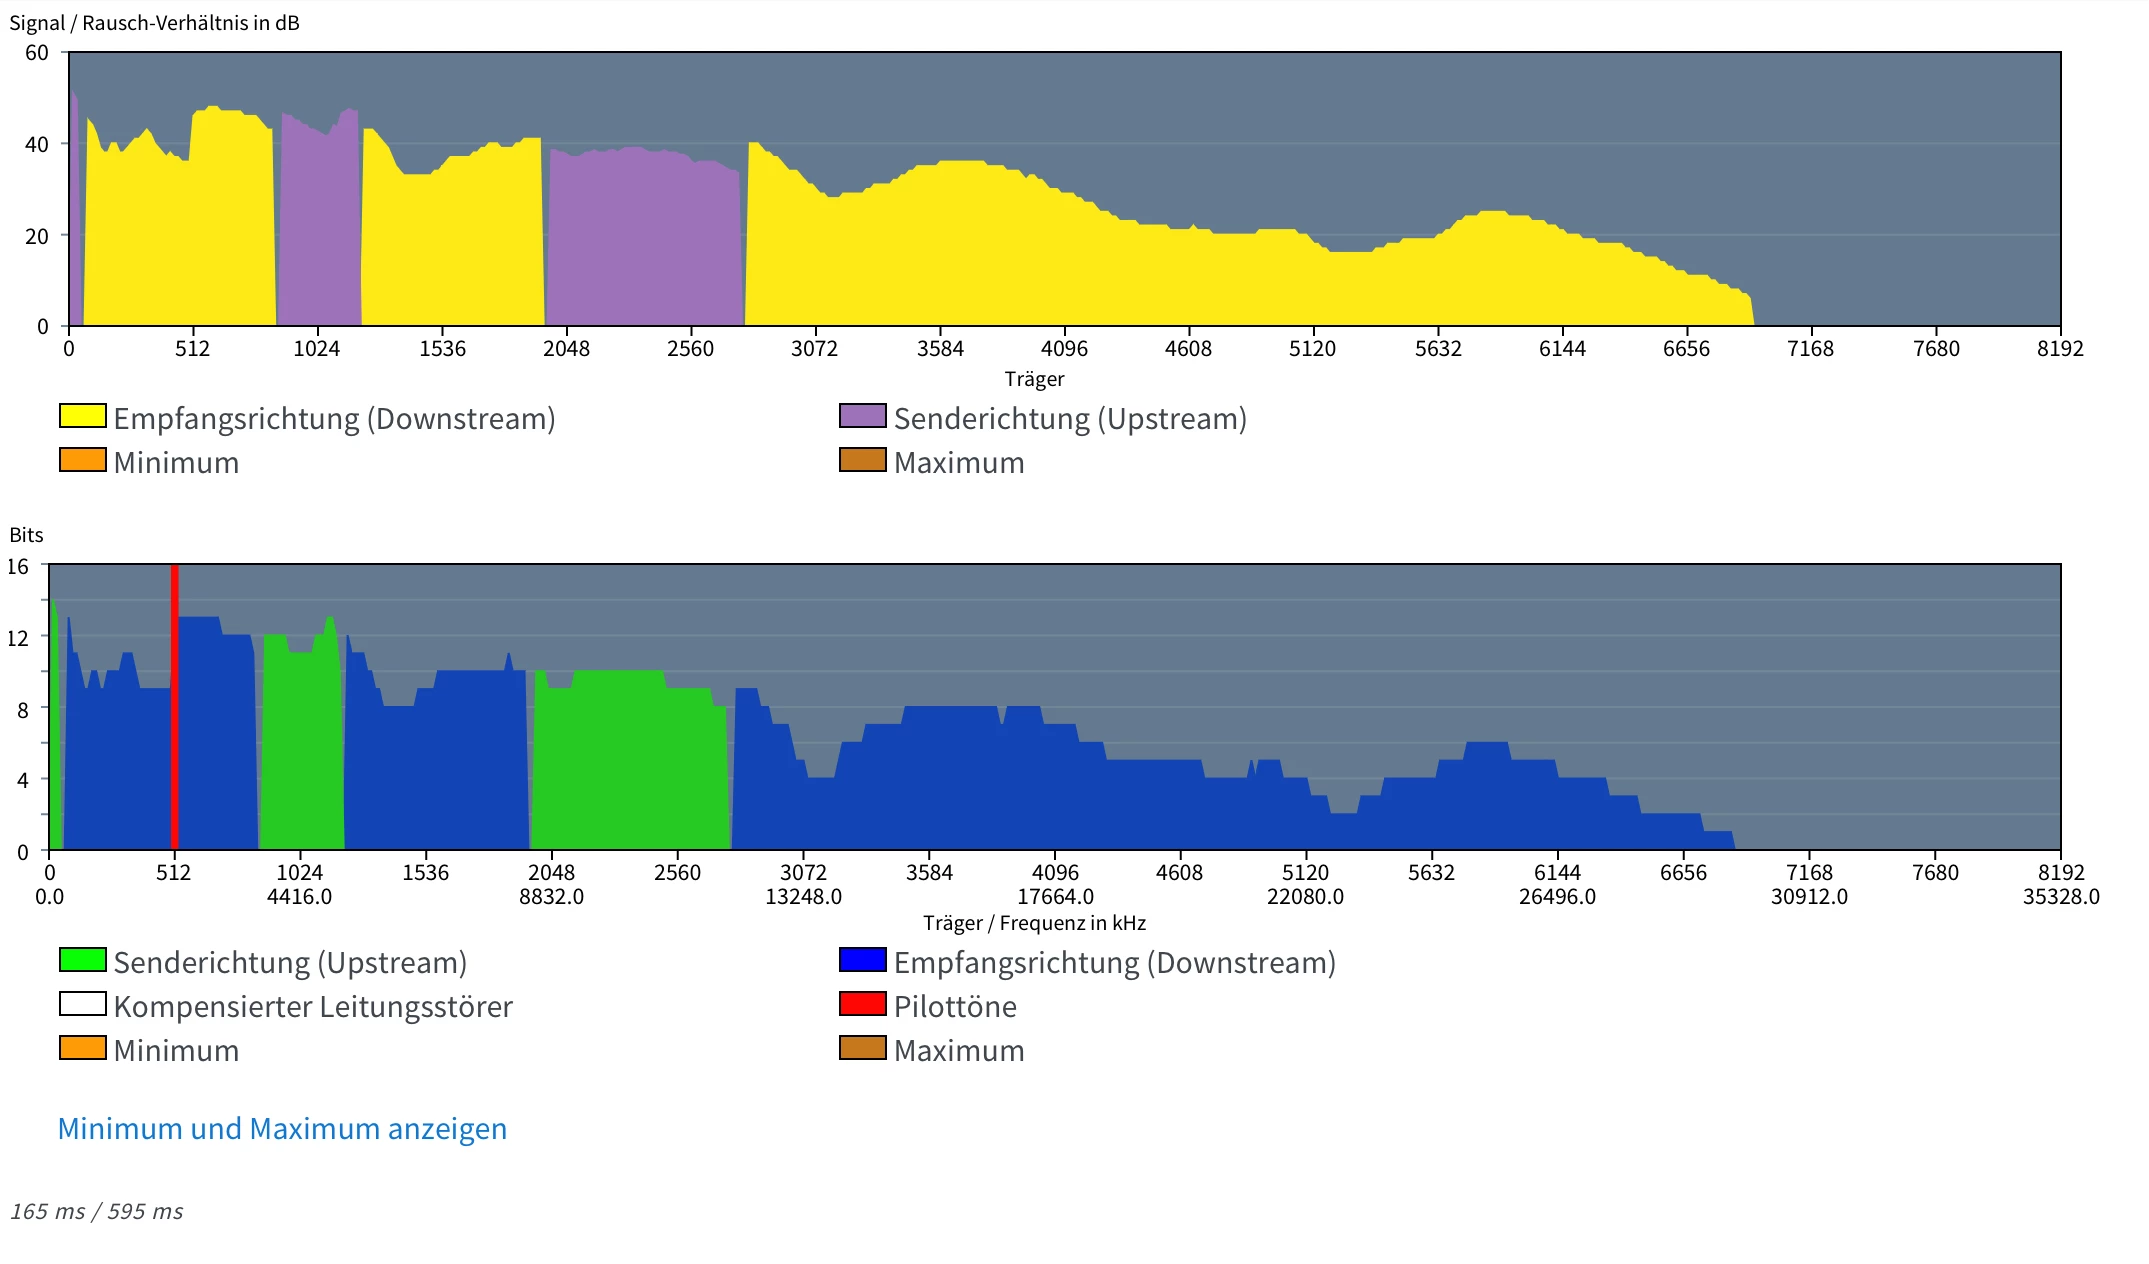Click 'Empfangsrichtung (Downstream)' label under SNR chart

point(334,418)
